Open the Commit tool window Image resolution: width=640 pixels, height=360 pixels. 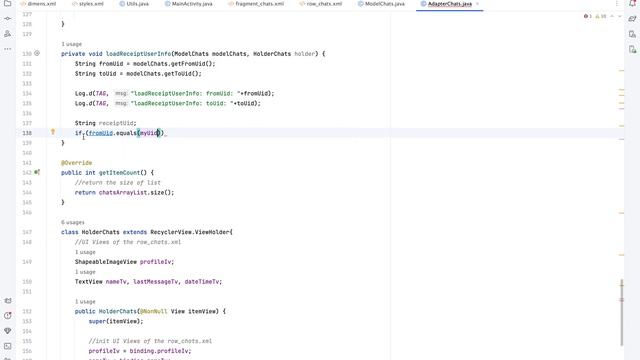click(x=7, y=19)
